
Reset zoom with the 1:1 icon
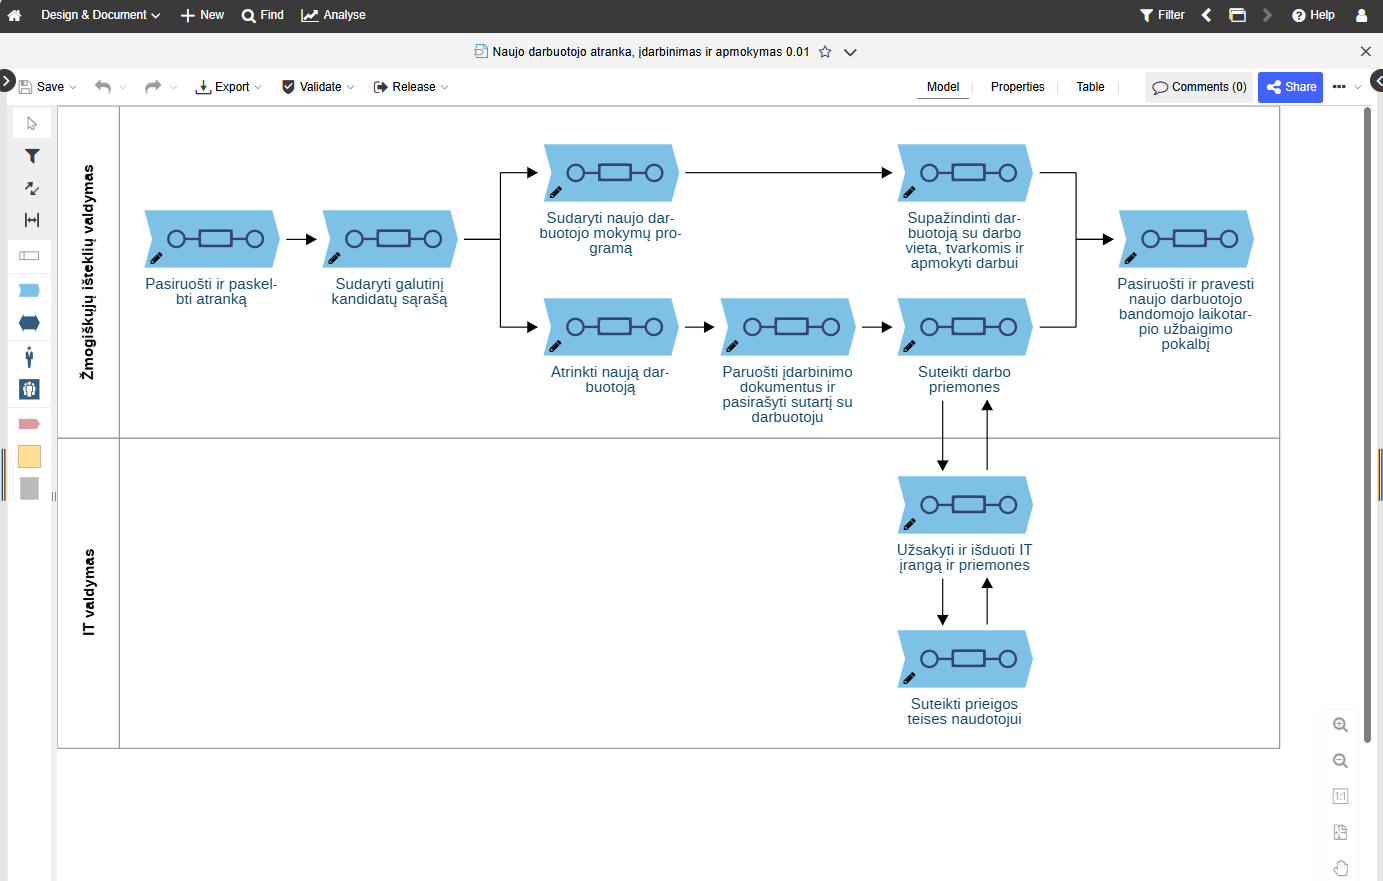point(1341,797)
